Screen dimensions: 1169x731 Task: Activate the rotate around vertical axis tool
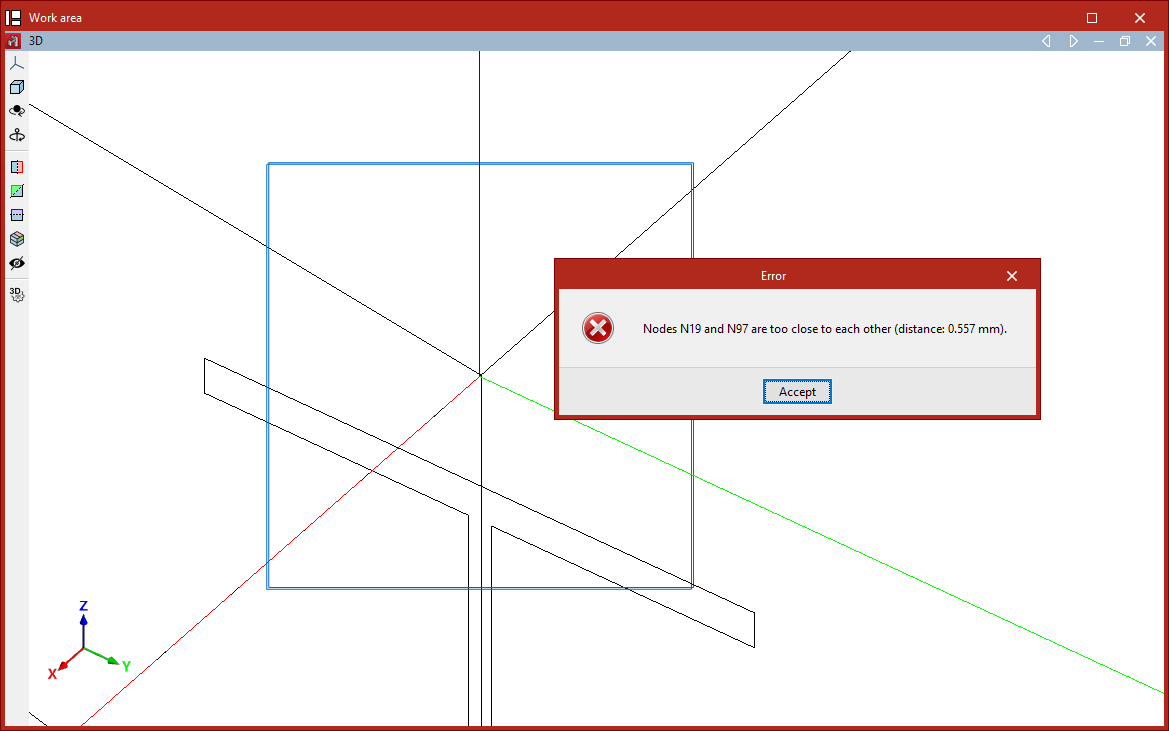pos(16,135)
